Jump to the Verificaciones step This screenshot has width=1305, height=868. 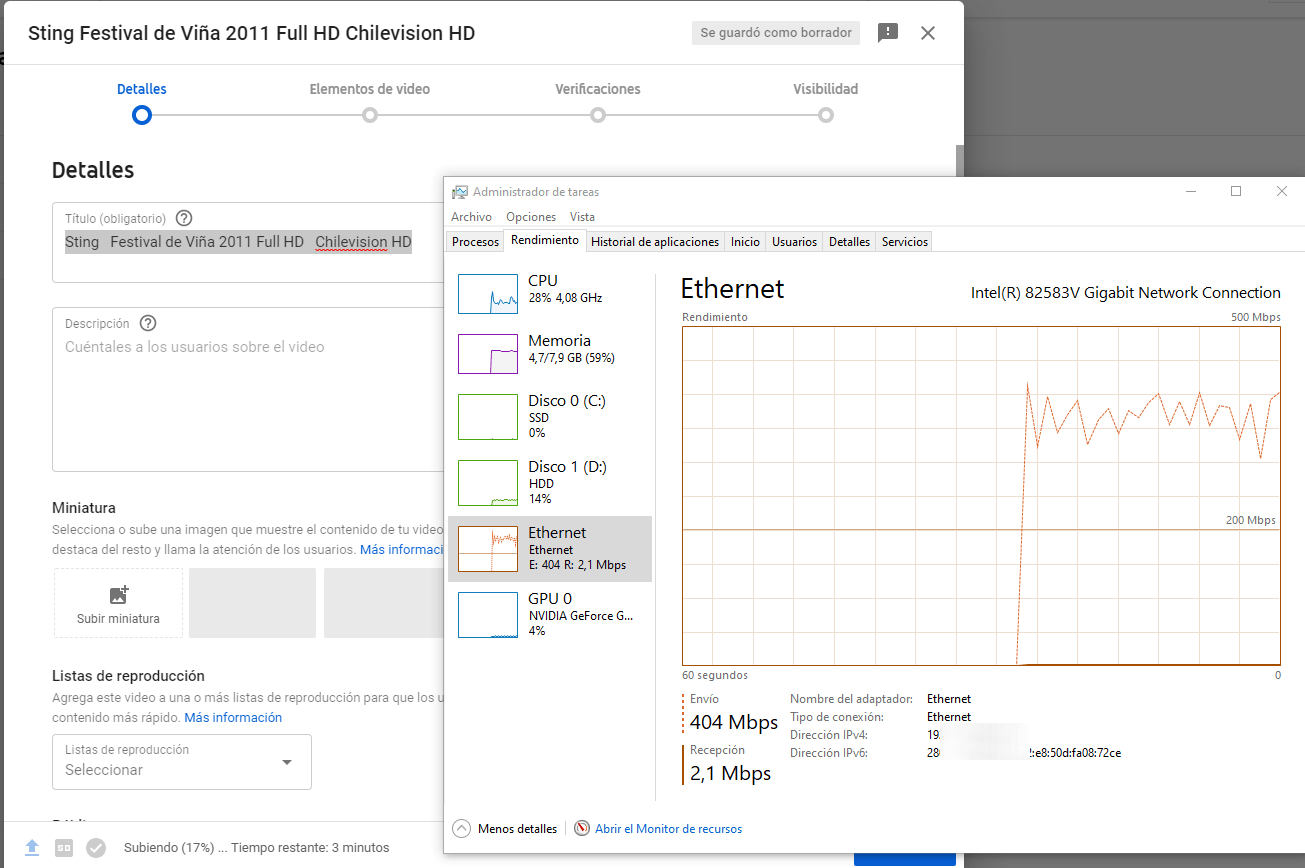click(598, 114)
